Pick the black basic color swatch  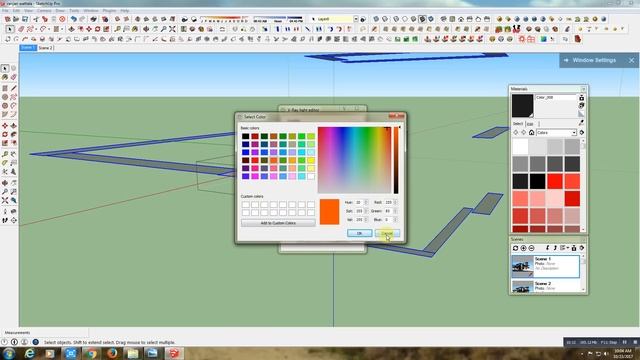pyautogui.click(x=245, y=136)
